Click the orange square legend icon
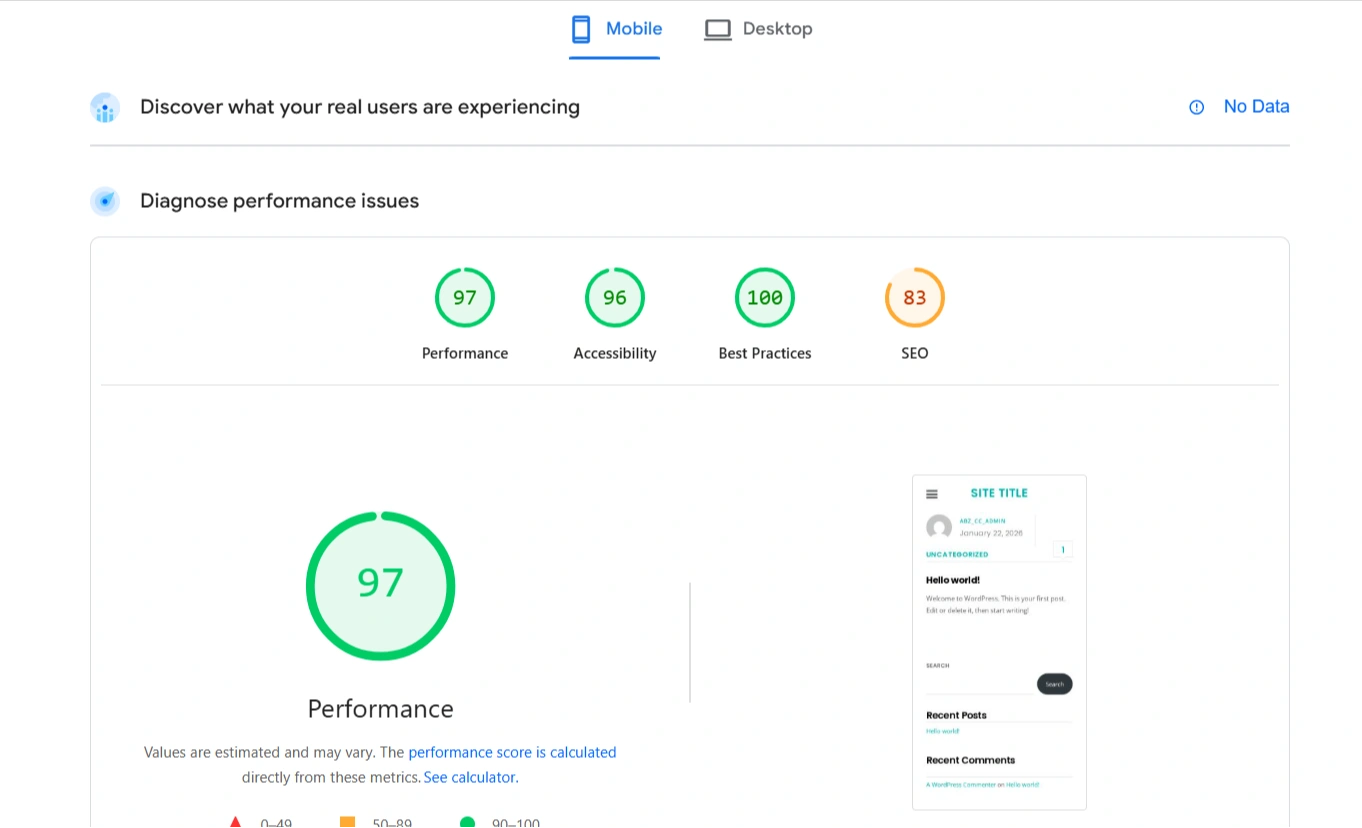This screenshot has height=828, width=1362. coord(347,823)
